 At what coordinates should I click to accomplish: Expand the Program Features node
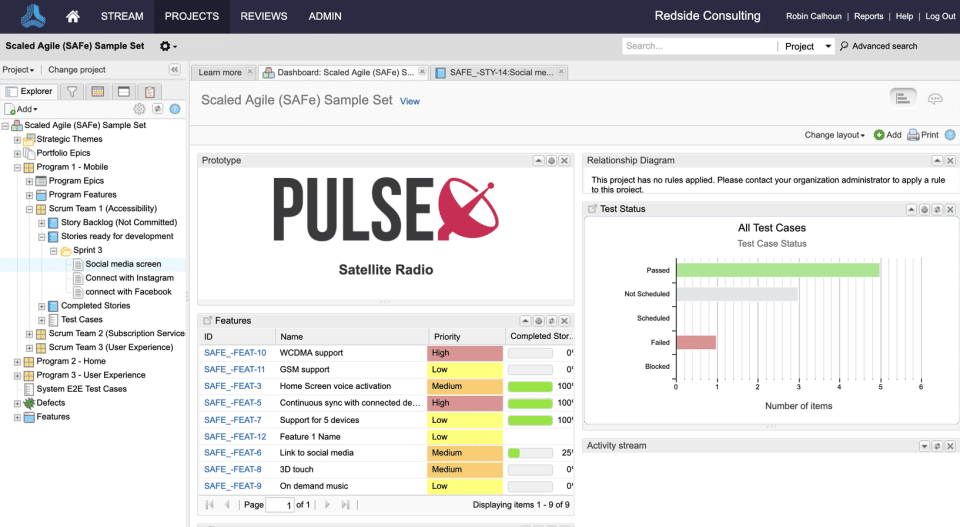pyautogui.click(x=29, y=195)
